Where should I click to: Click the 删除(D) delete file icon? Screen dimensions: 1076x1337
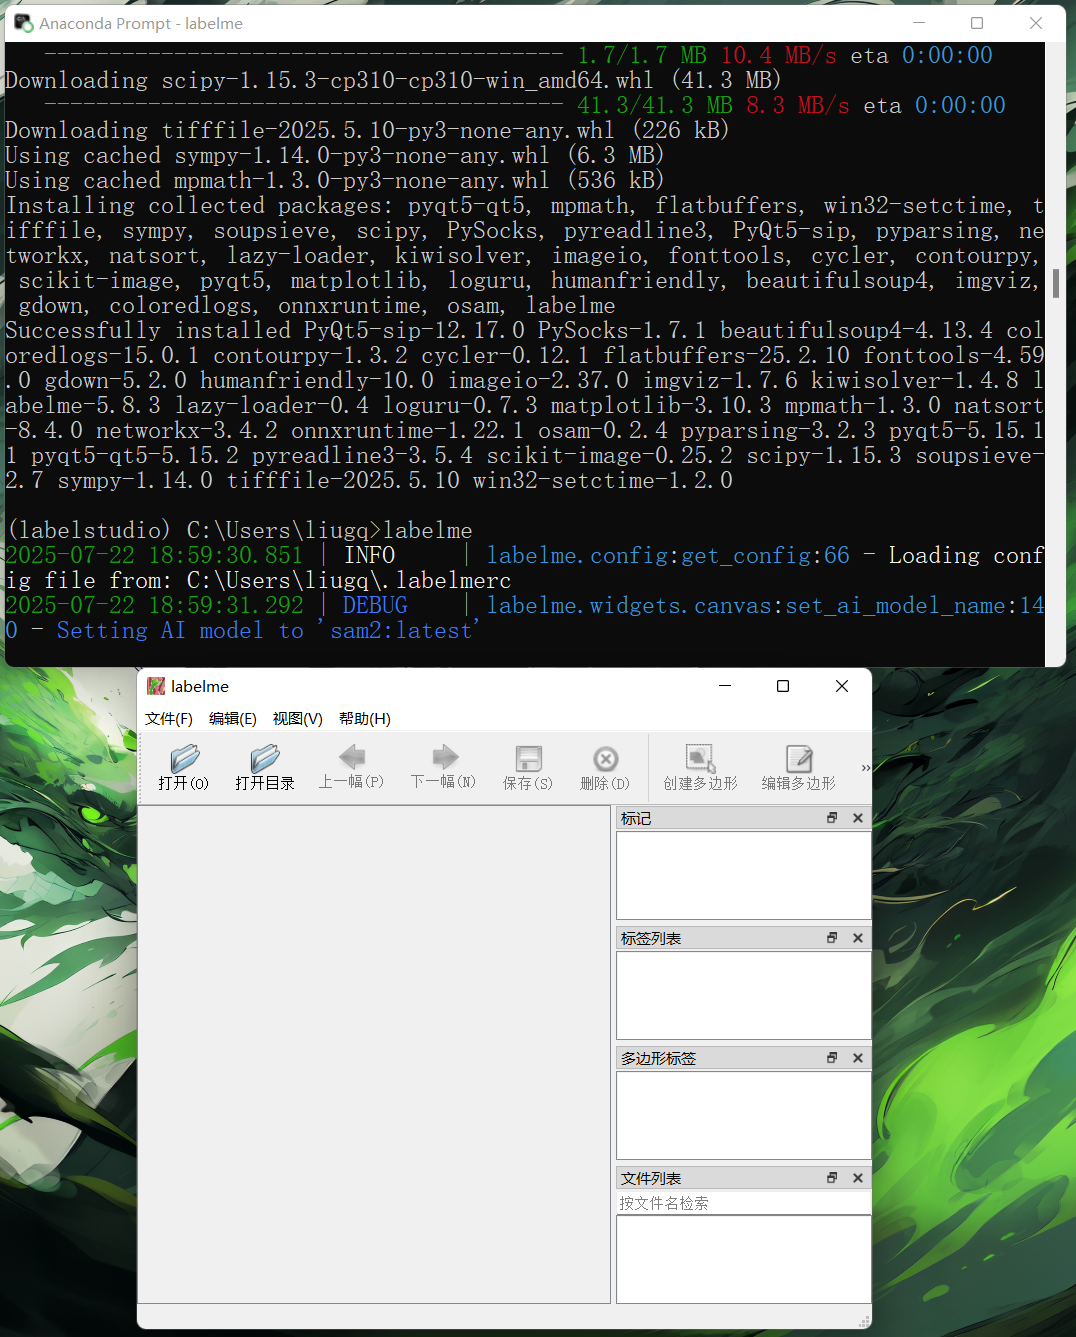click(x=605, y=758)
